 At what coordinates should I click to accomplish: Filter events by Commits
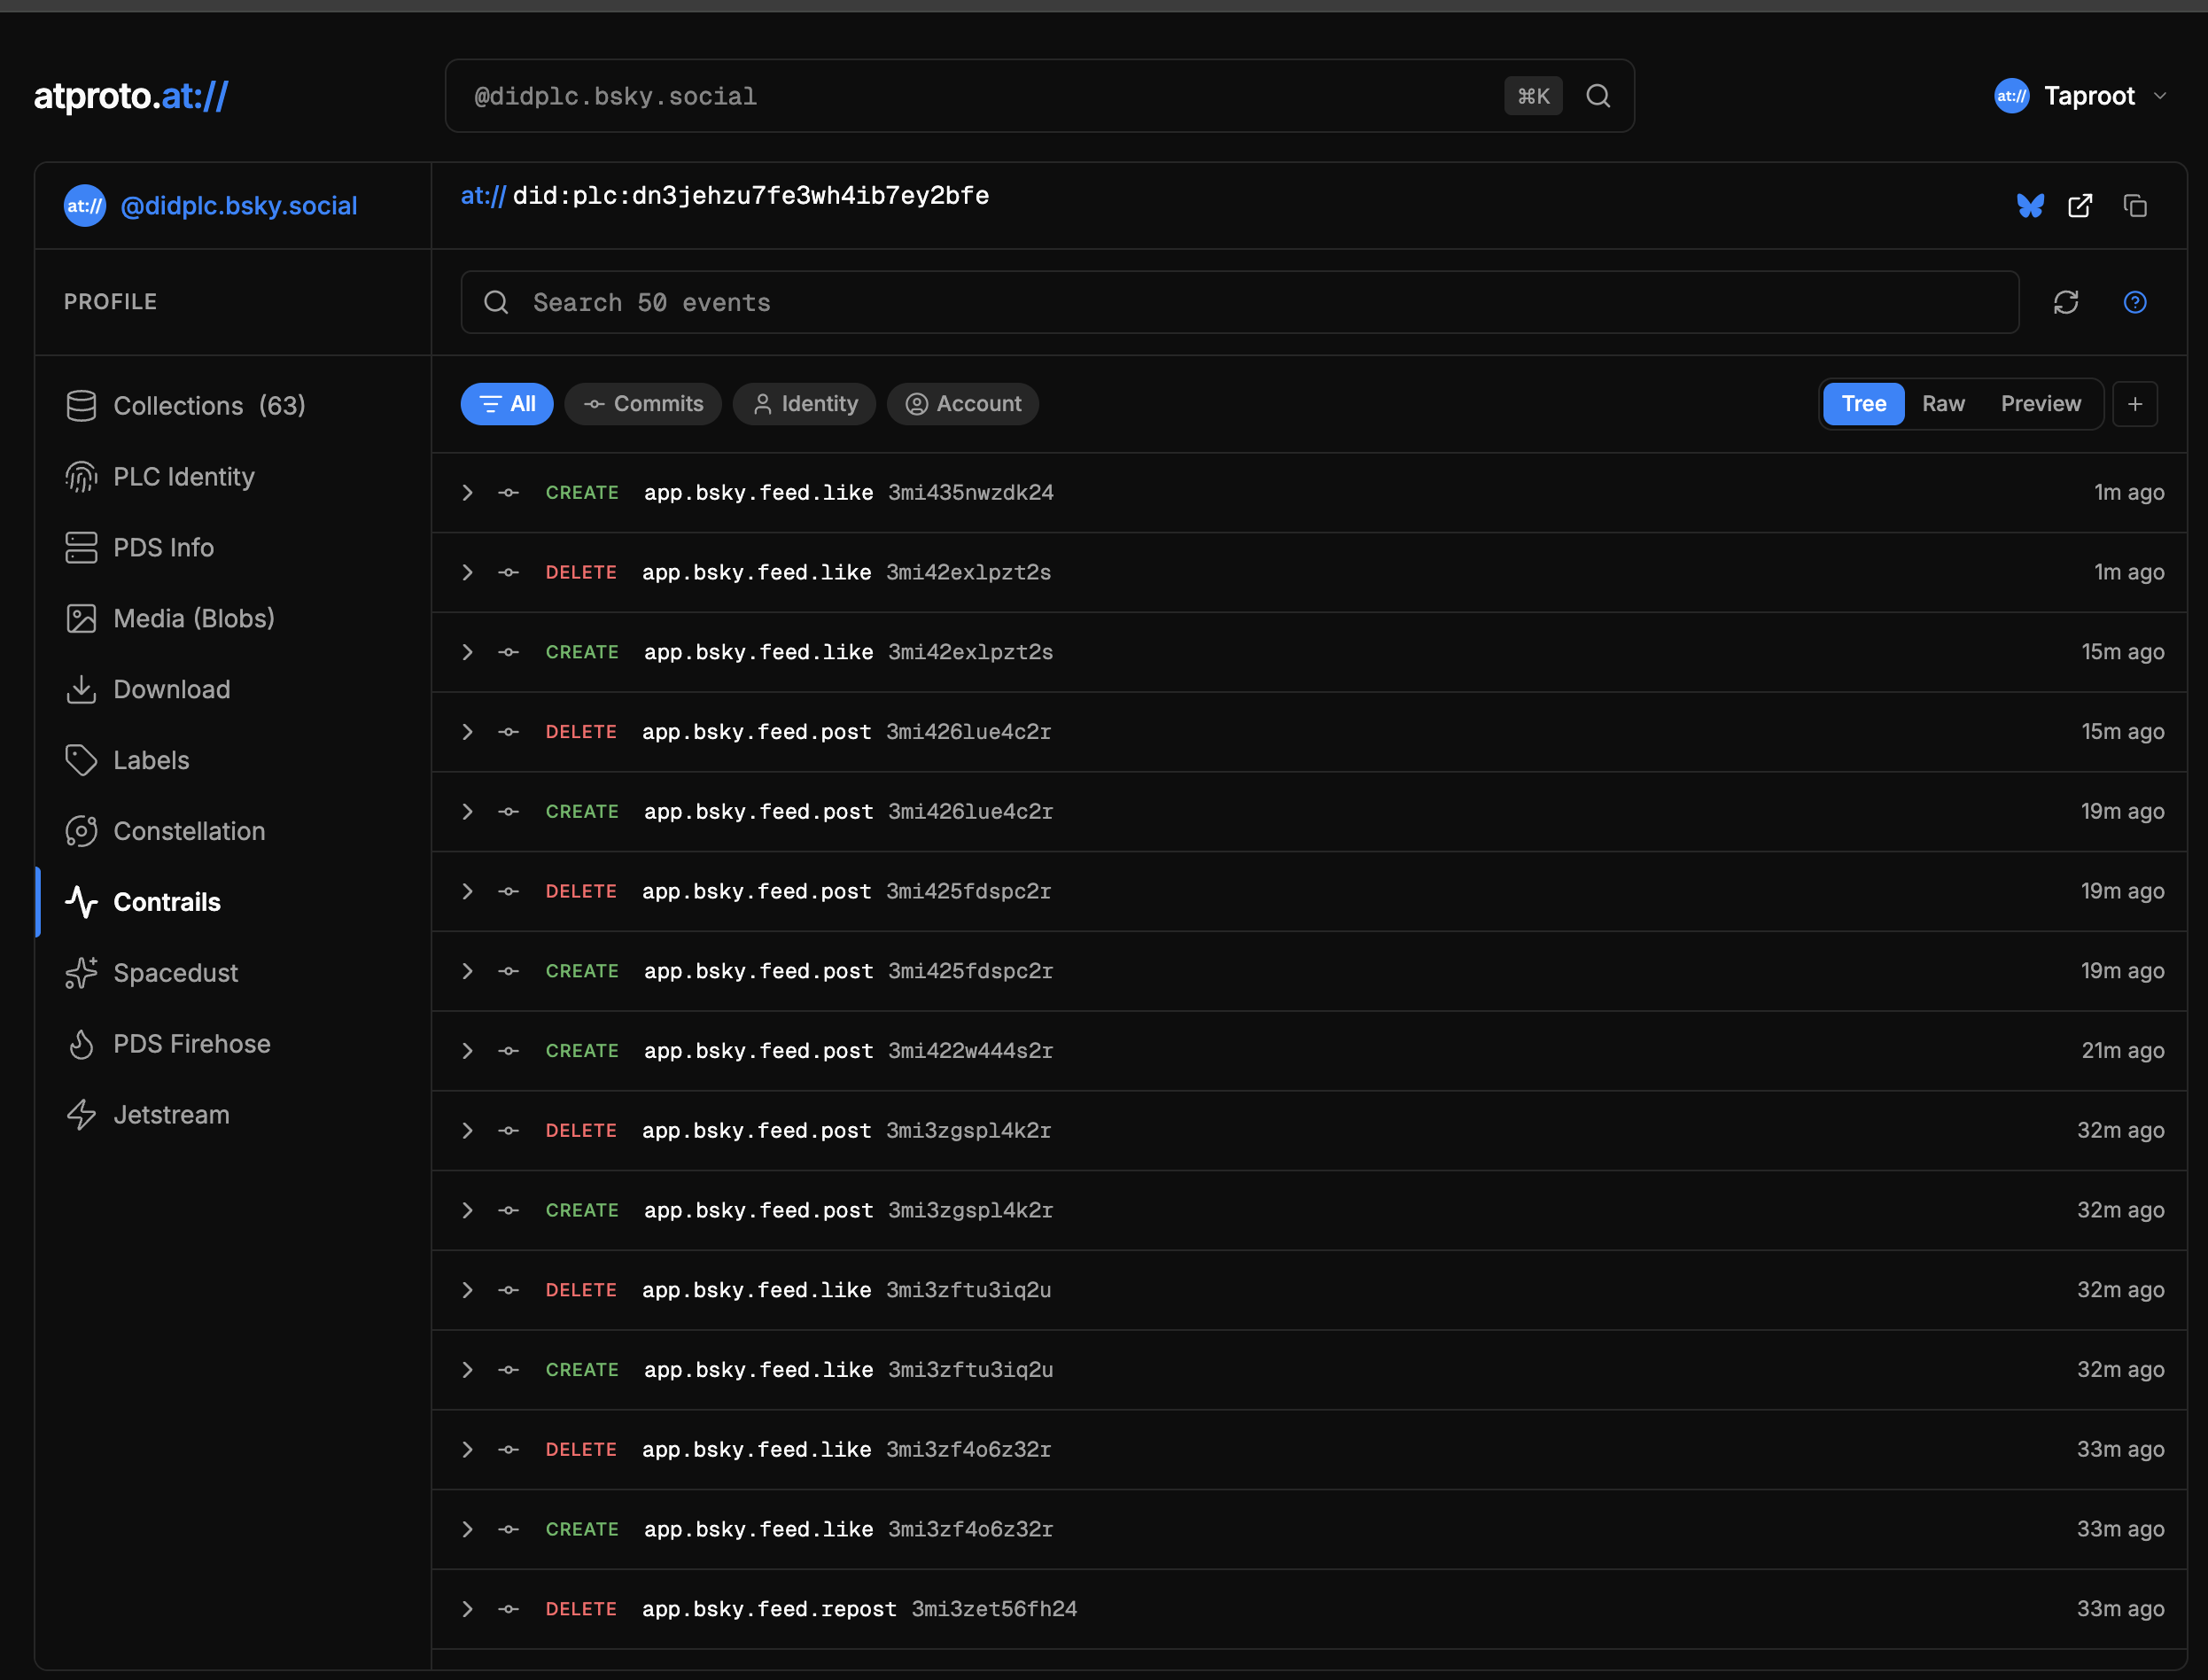pos(643,404)
